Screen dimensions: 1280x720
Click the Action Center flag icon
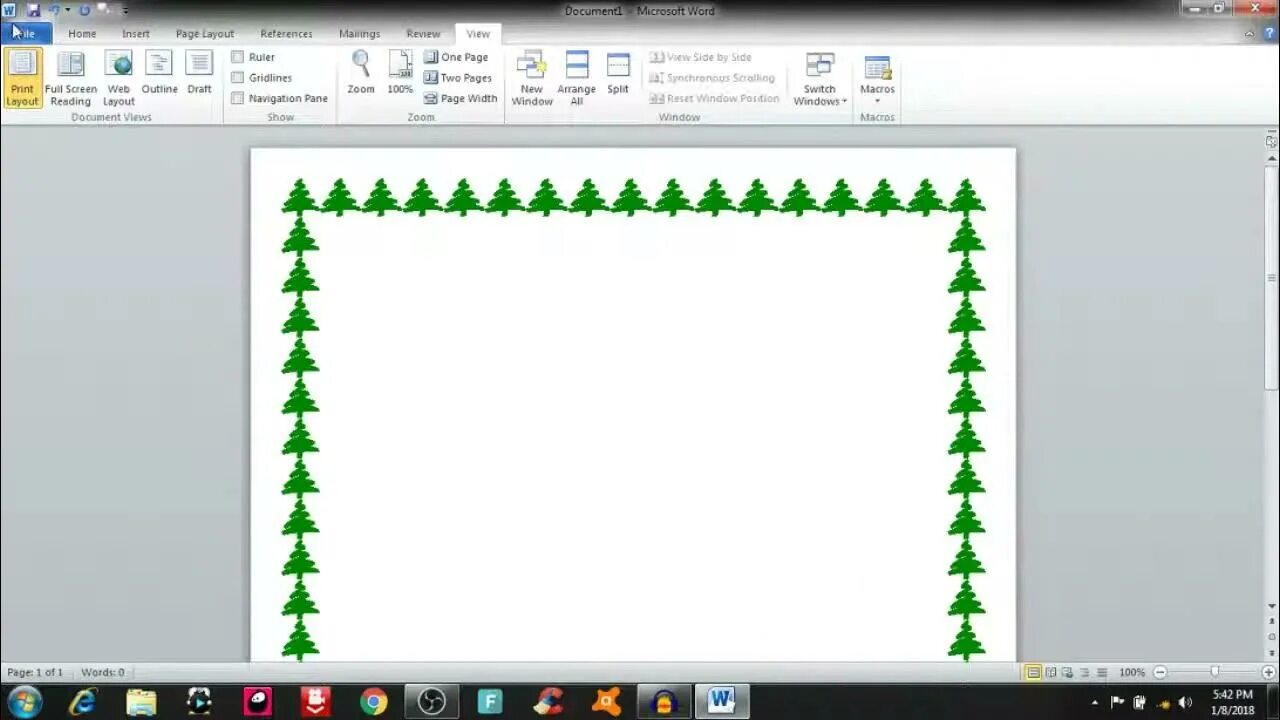click(1118, 702)
